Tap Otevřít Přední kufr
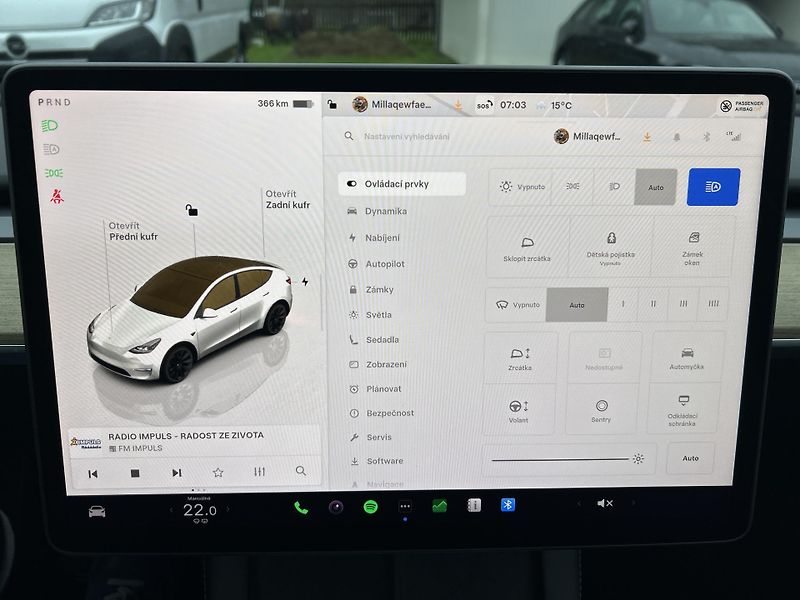The width and height of the screenshot is (800, 600). (x=133, y=231)
